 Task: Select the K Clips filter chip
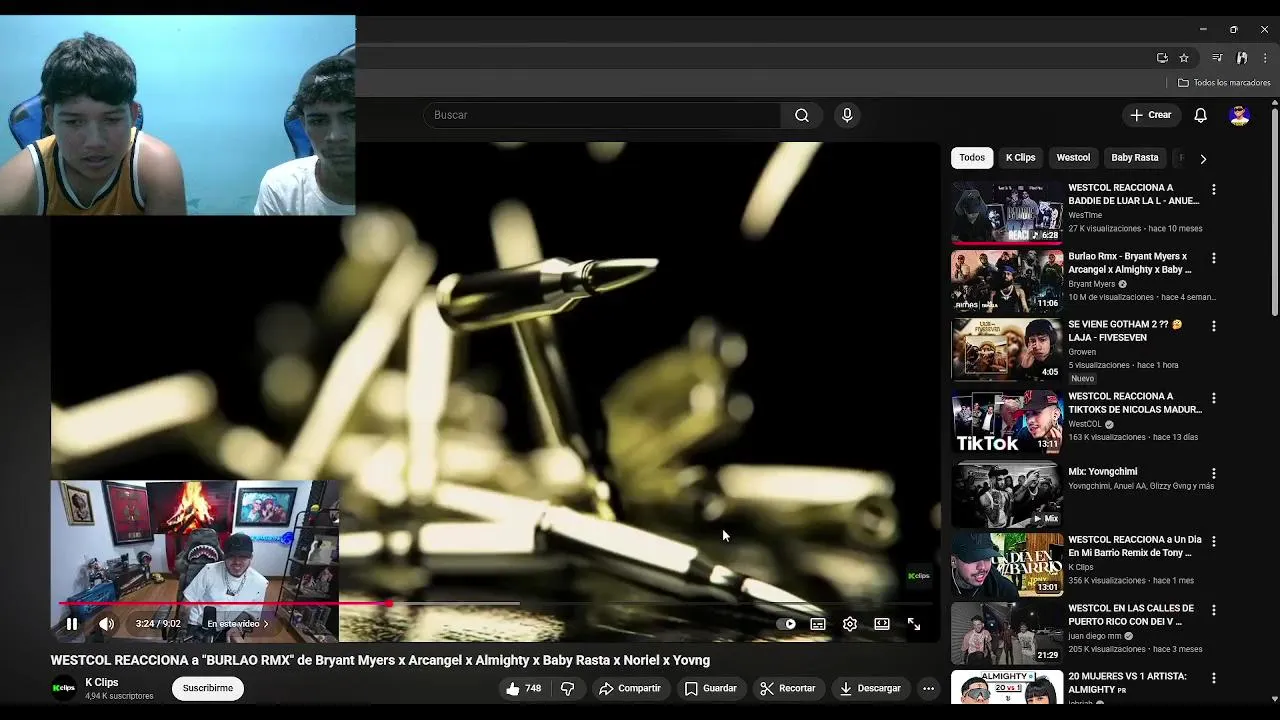tap(1020, 157)
